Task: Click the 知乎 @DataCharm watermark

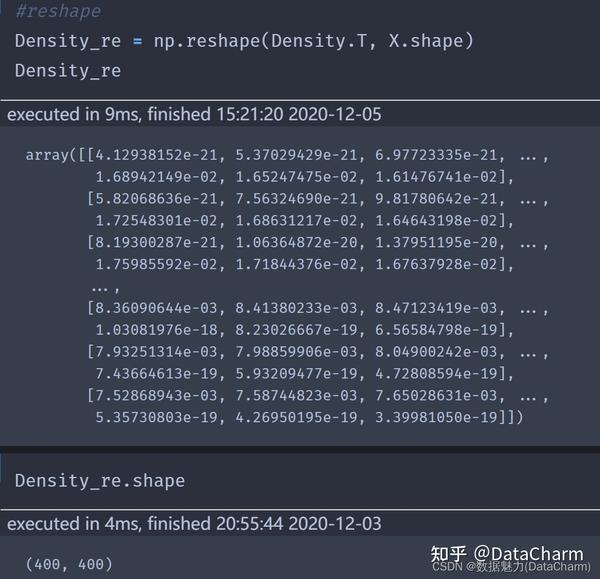Action: (x=507, y=553)
